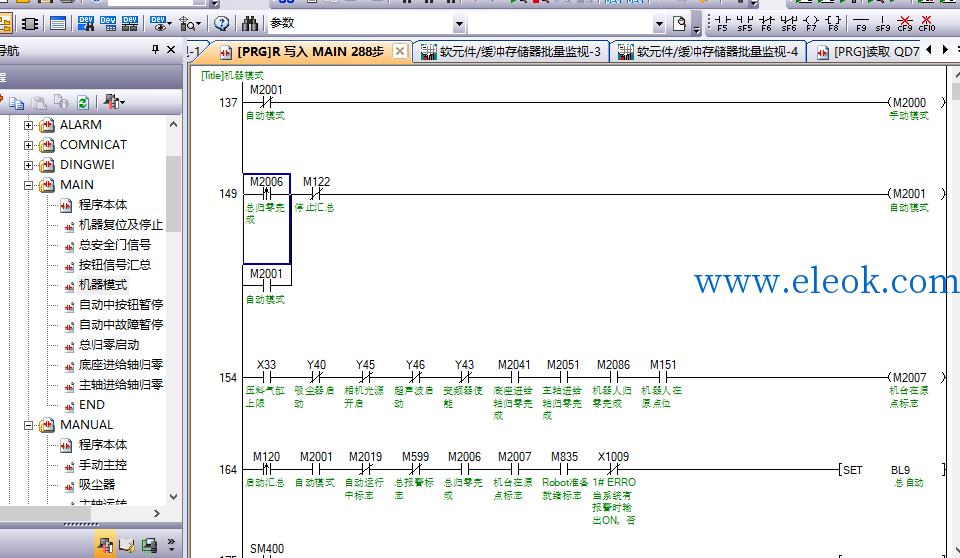Open the 参数 combo box dropdown arrow
Image resolution: width=960 pixels, height=558 pixels.
(x=459, y=25)
